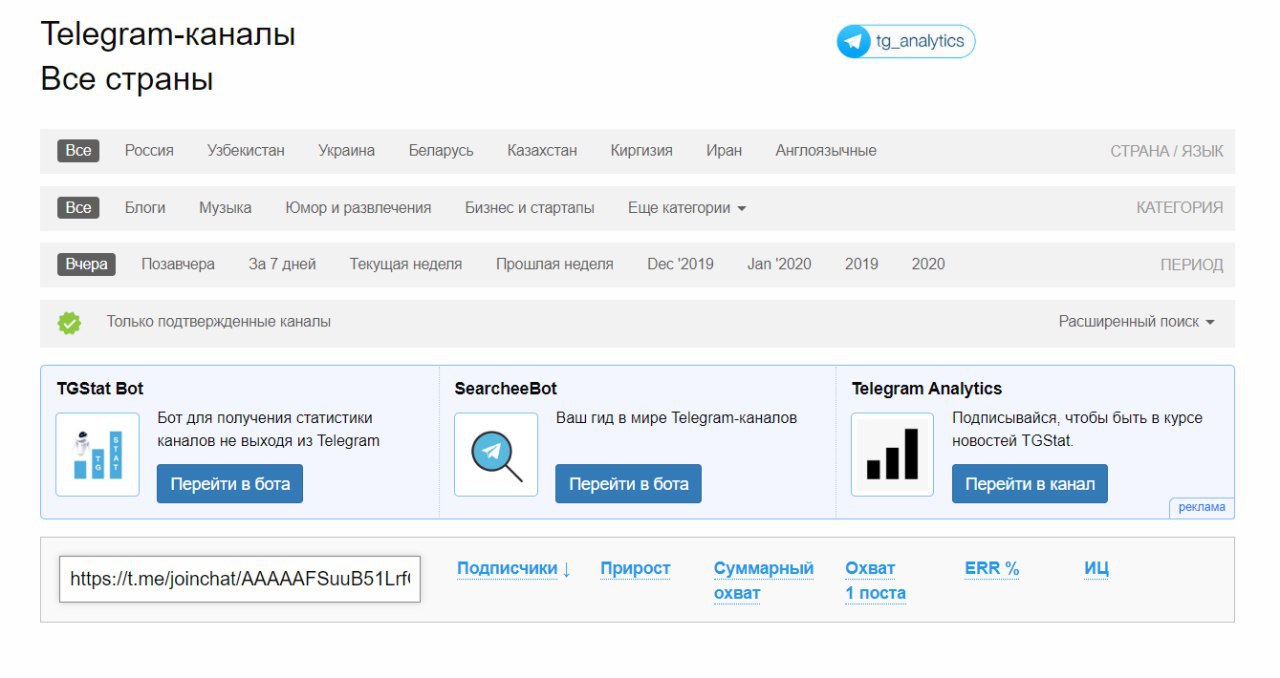Screen dimensions: 1280x678
Task: Open the tg_analytics Telegram badge
Action: tap(905, 42)
